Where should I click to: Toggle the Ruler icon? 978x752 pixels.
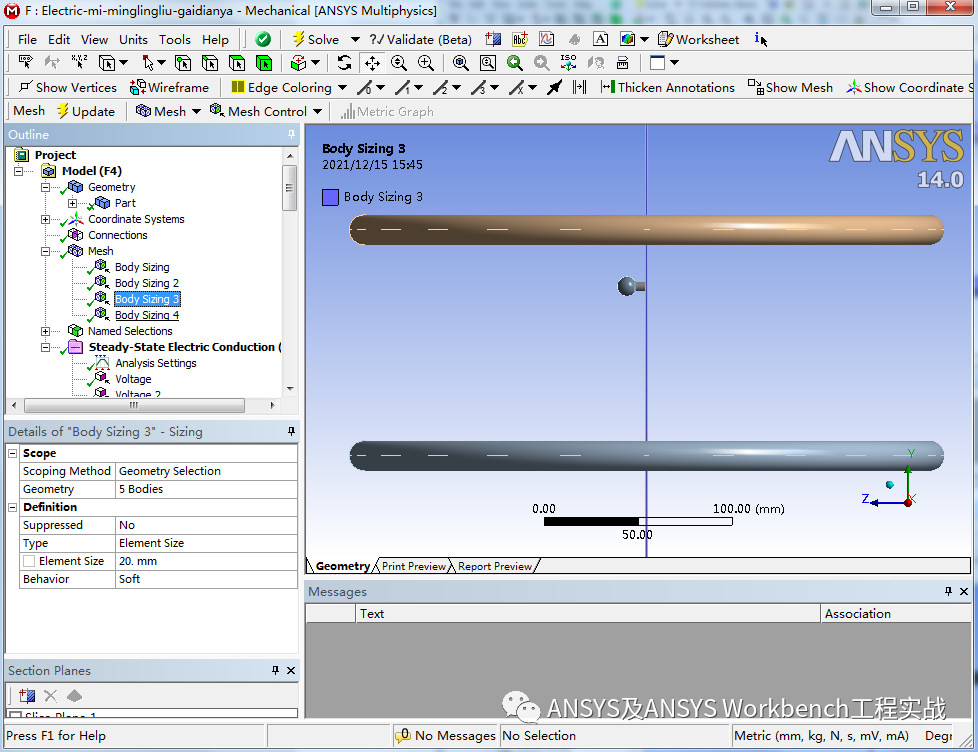click(622, 62)
